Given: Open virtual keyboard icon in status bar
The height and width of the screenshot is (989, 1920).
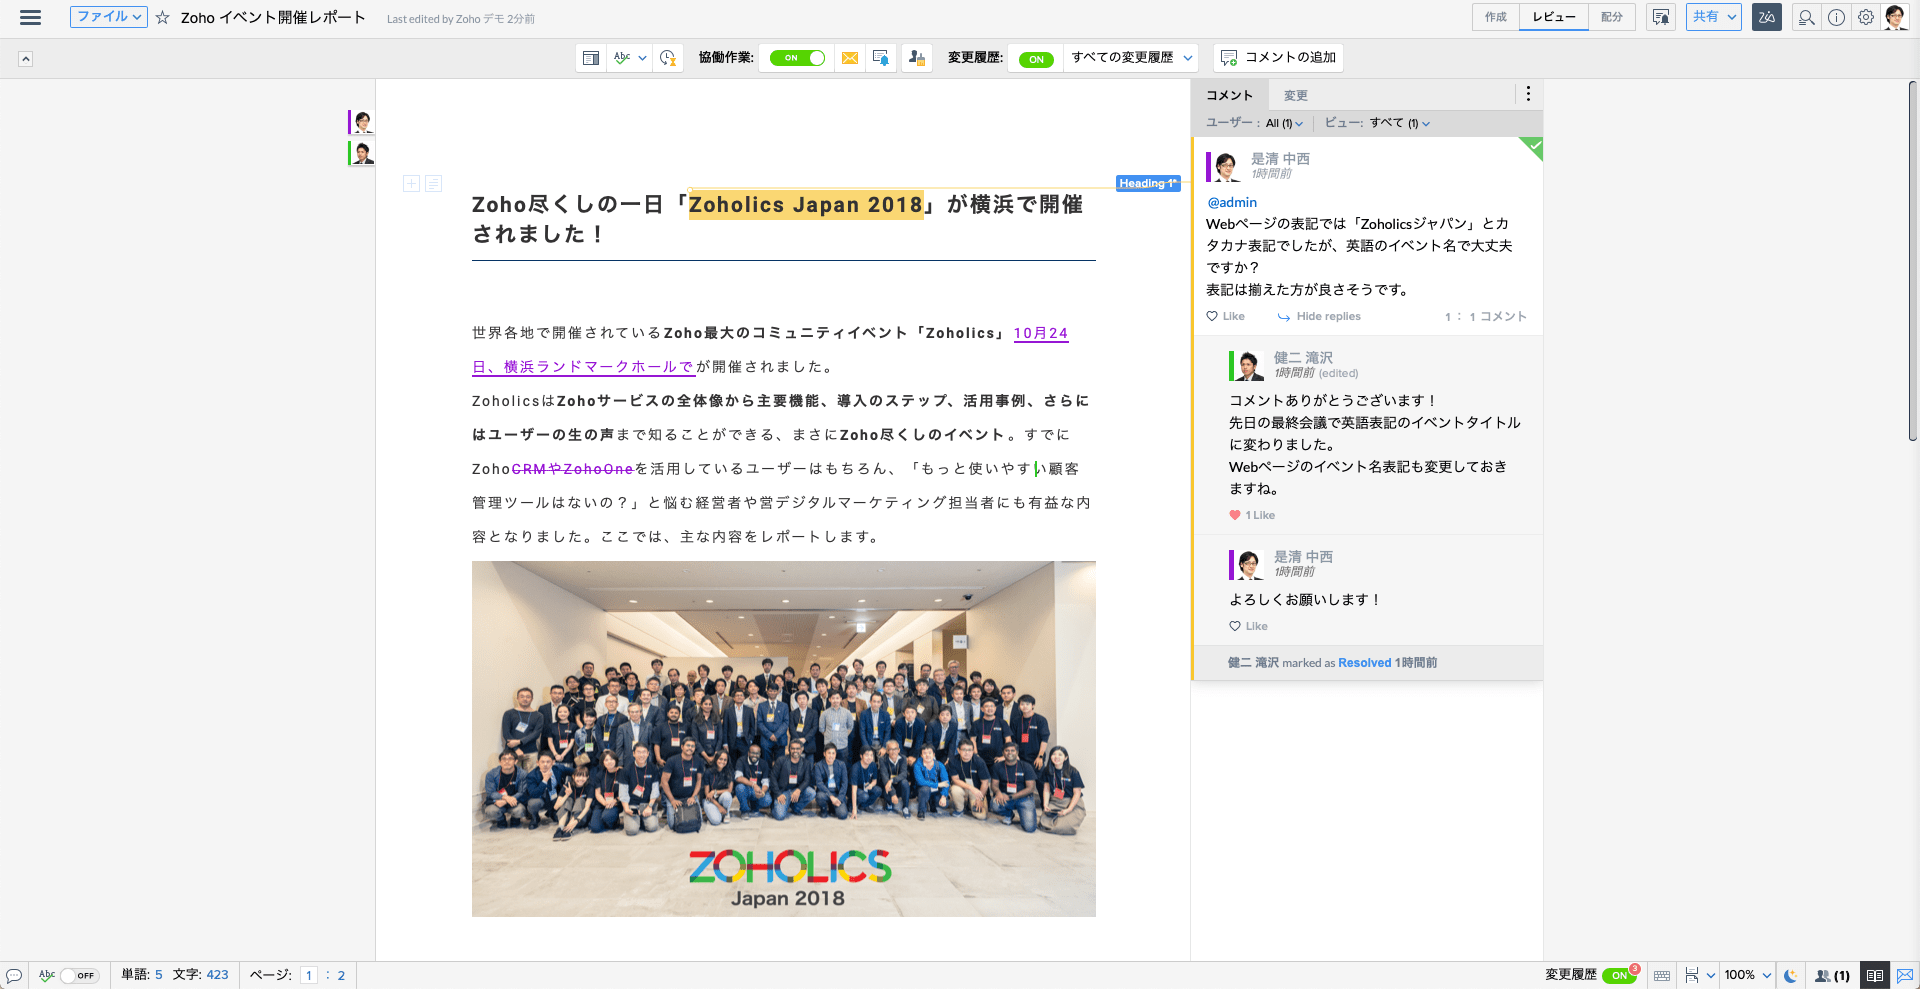Looking at the screenshot, I should (1662, 975).
